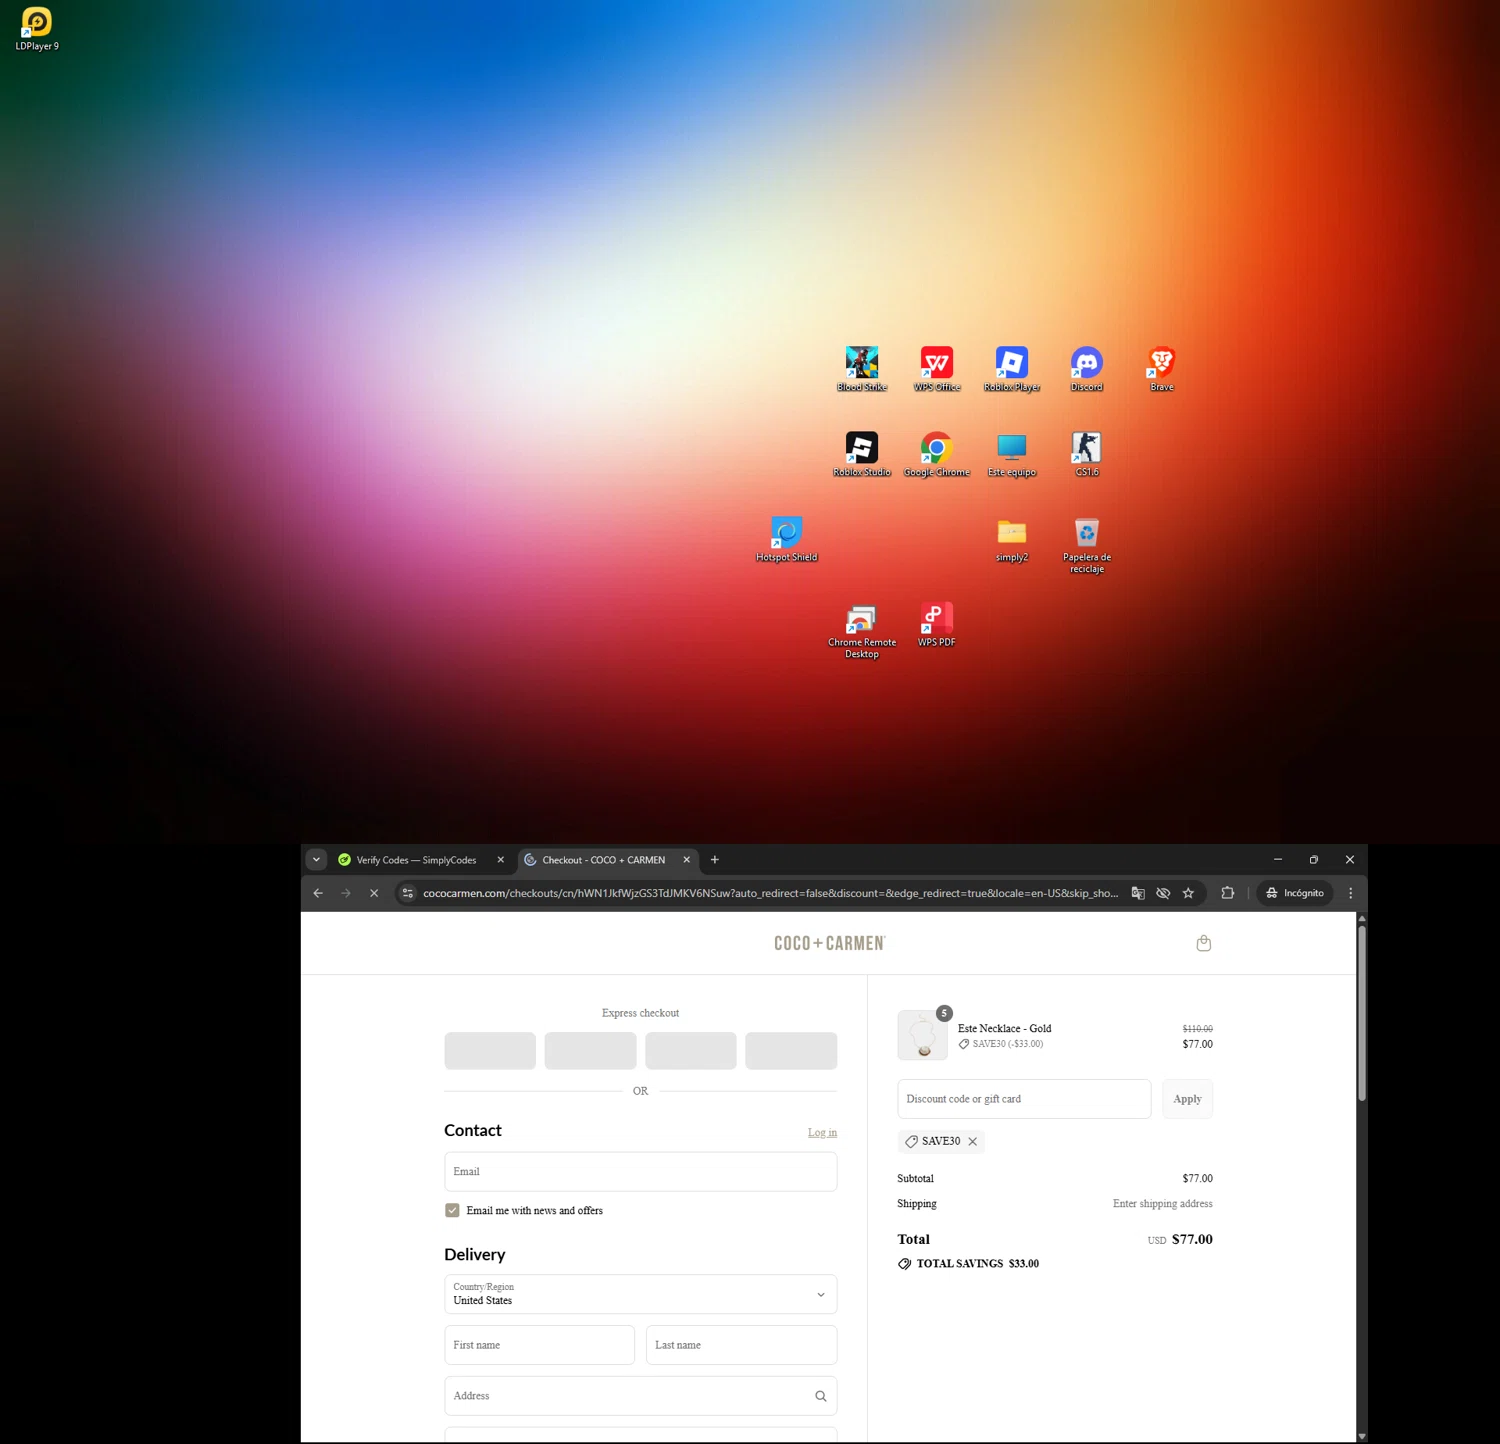This screenshot has width=1500, height=1444.
Task: Click the First name field
Action: pyautogui.click(x=539, y=1345)
